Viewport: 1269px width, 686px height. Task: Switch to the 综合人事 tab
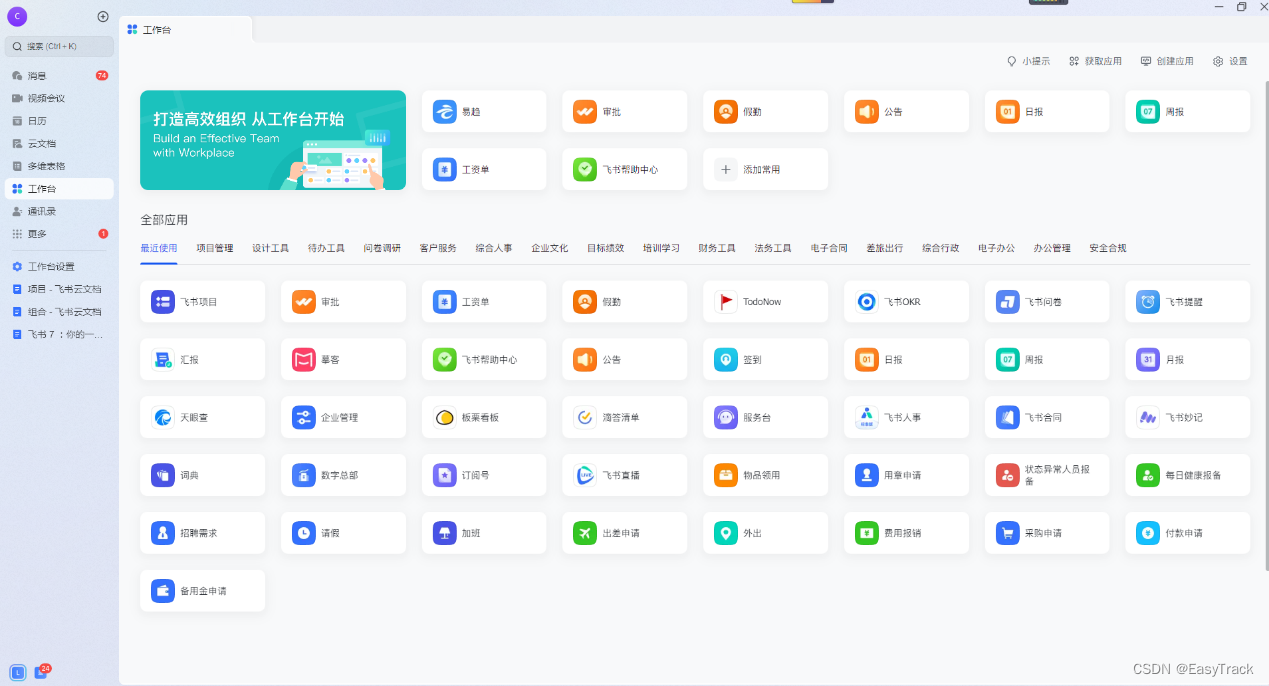tap(494, 248)
